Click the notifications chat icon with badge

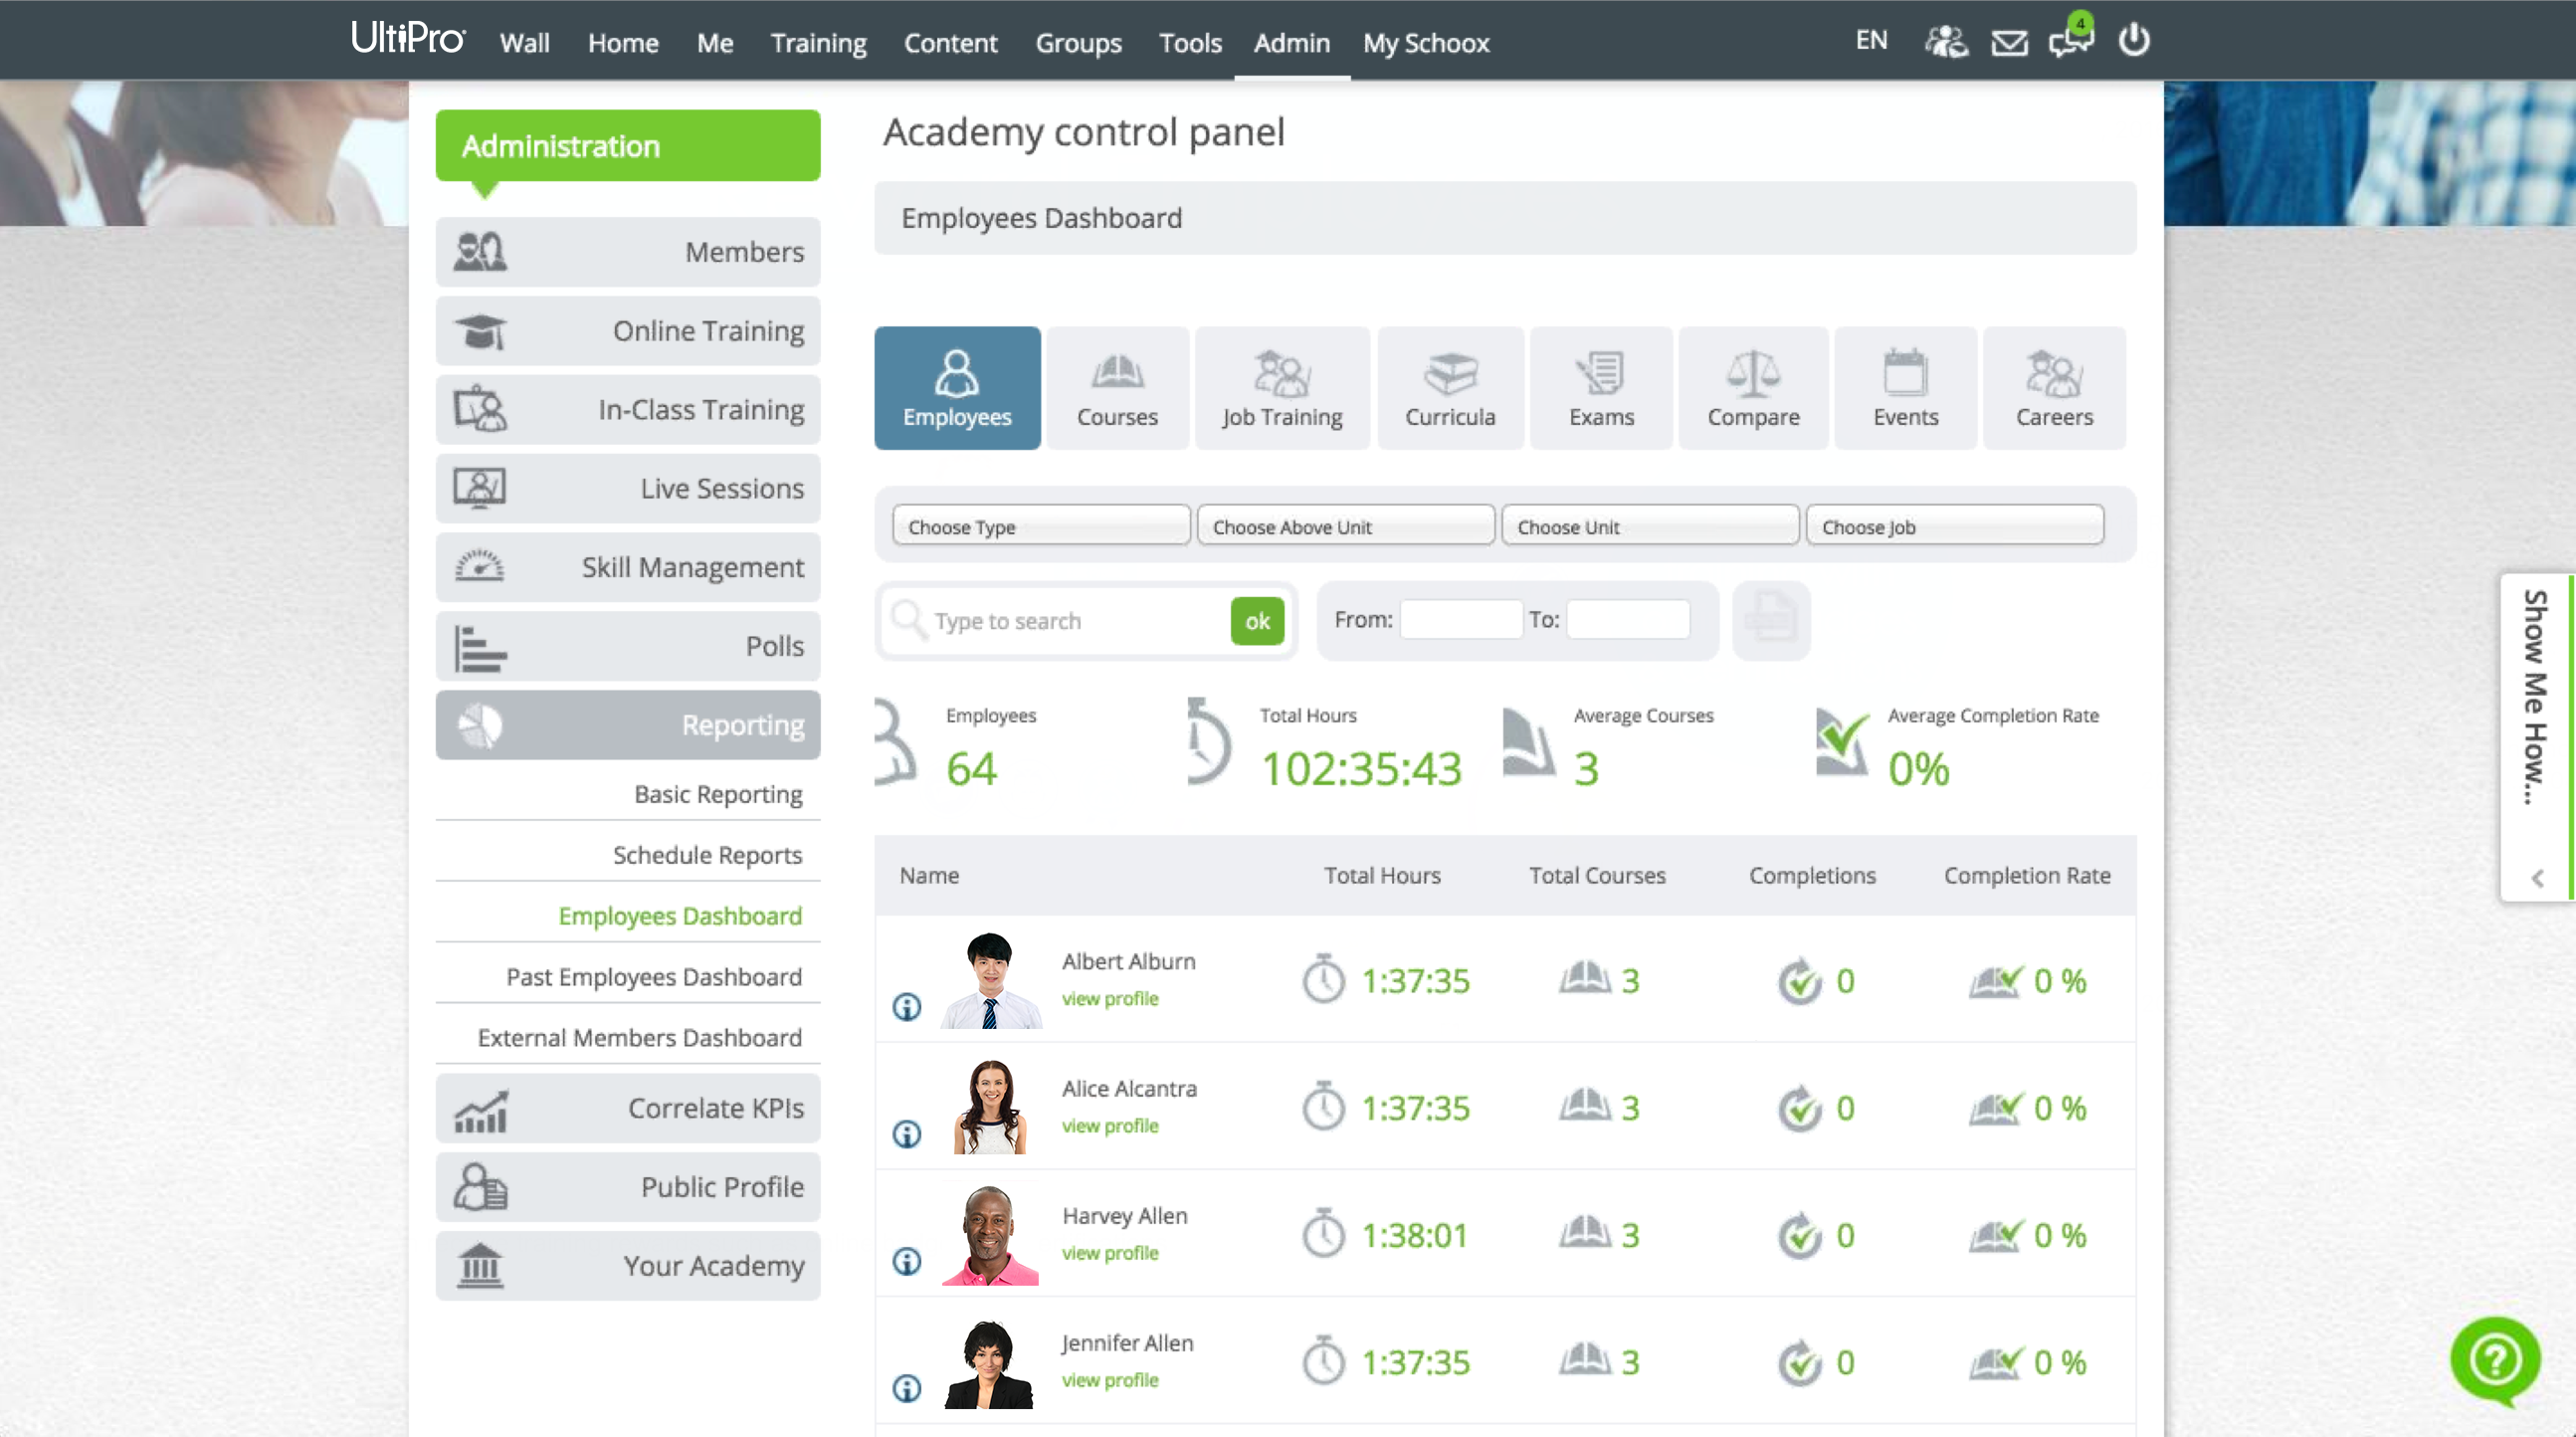coord(2070,43)
